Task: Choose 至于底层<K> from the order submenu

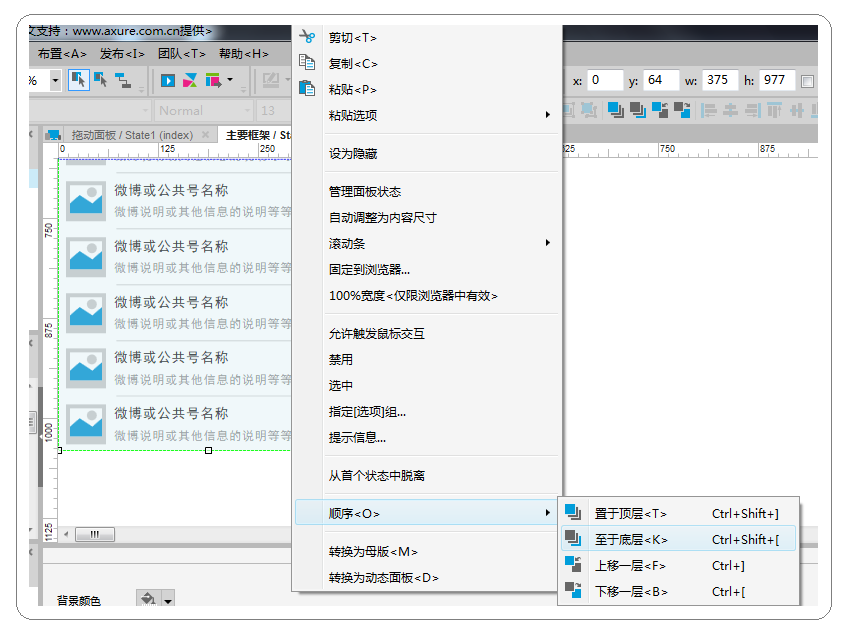Action: point(630,539)
